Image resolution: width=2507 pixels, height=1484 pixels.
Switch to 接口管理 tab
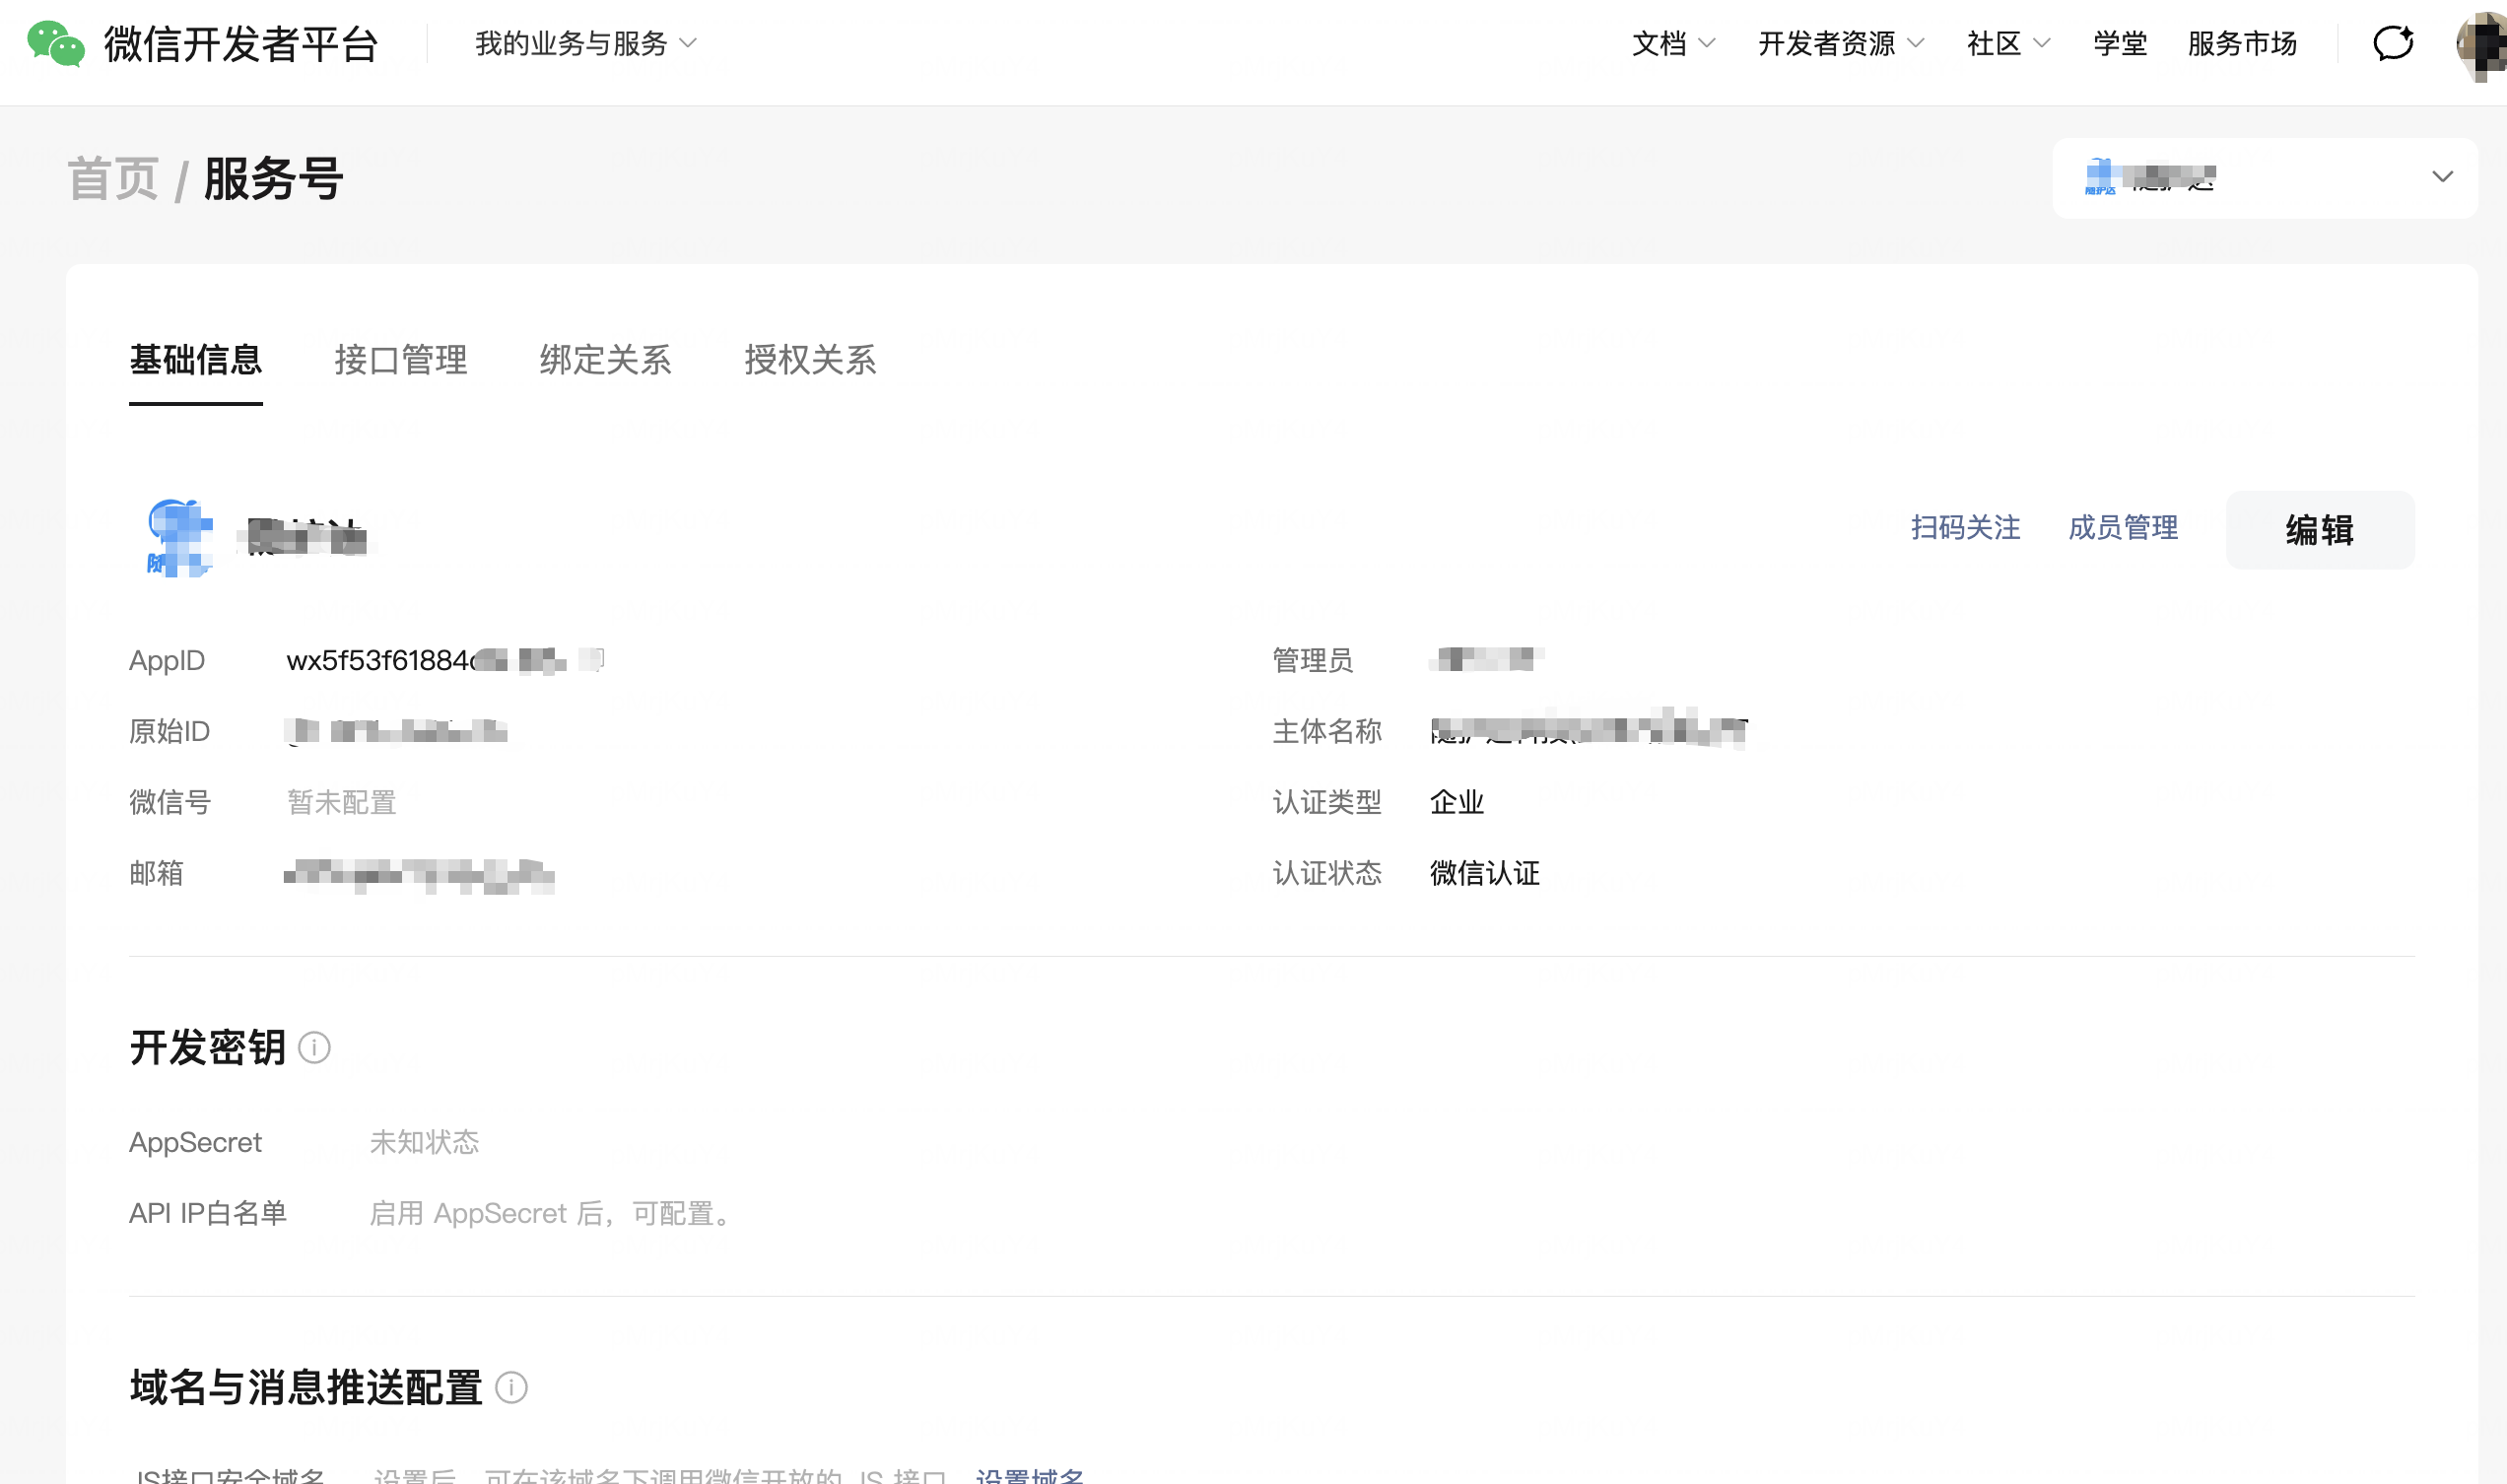coord(400,360)
